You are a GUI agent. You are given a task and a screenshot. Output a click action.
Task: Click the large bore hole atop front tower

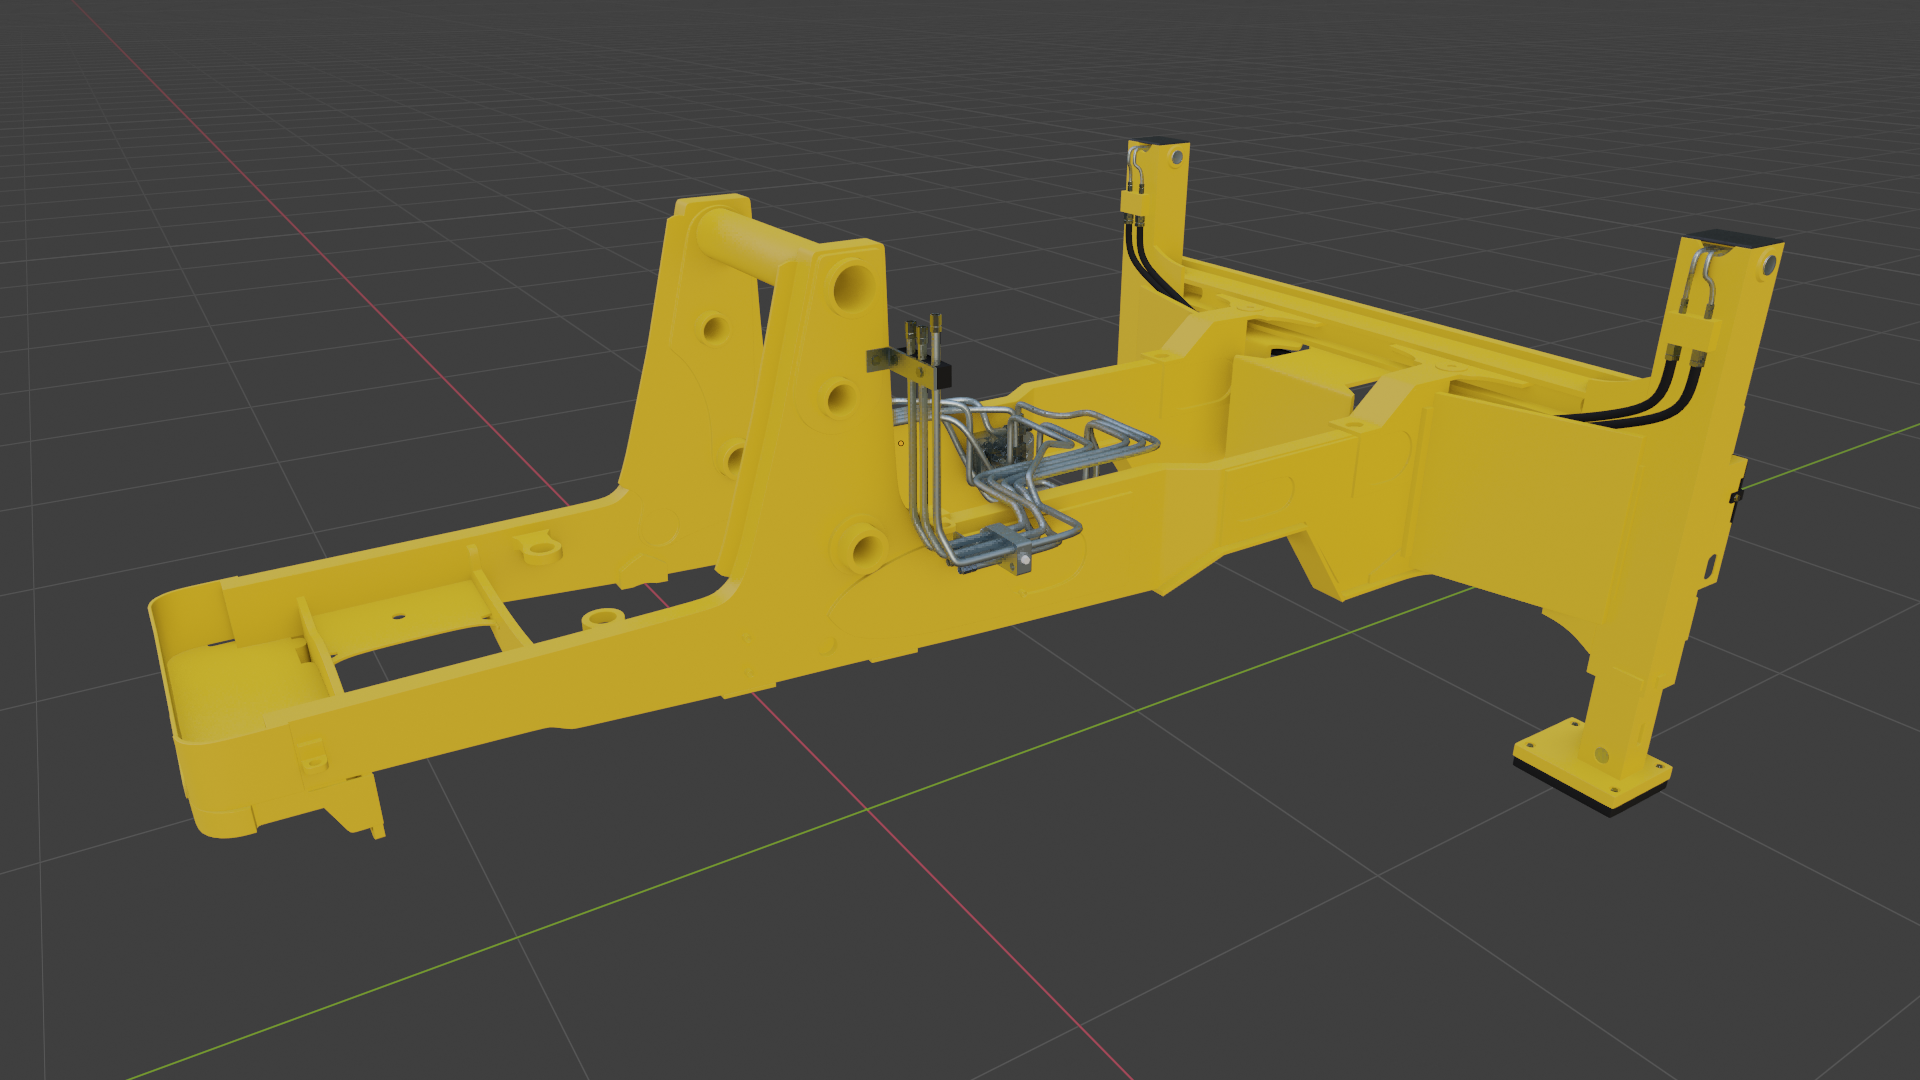pyautogui.click(x=853, y=287)
